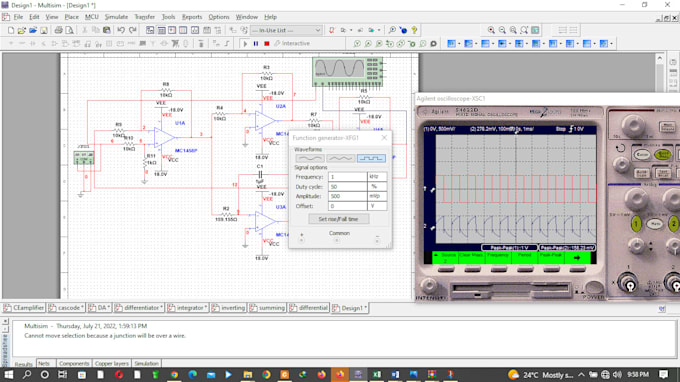Open the Reports menu
The image size is (680, 382).
[x=192, y=17]
